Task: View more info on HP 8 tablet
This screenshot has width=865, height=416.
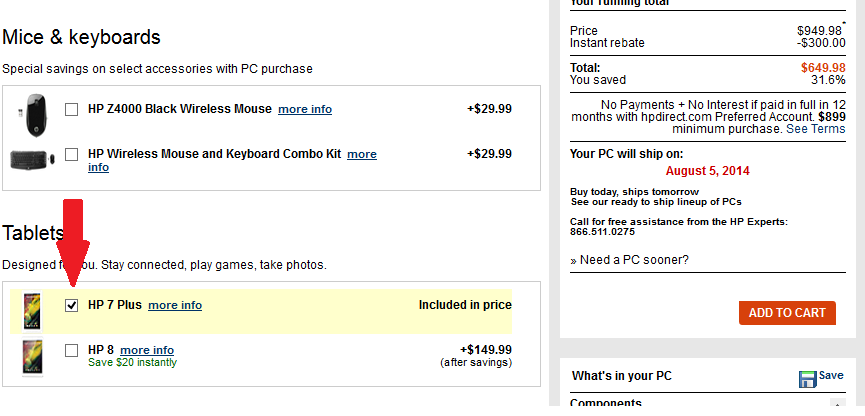Action: tap(147, 350)
